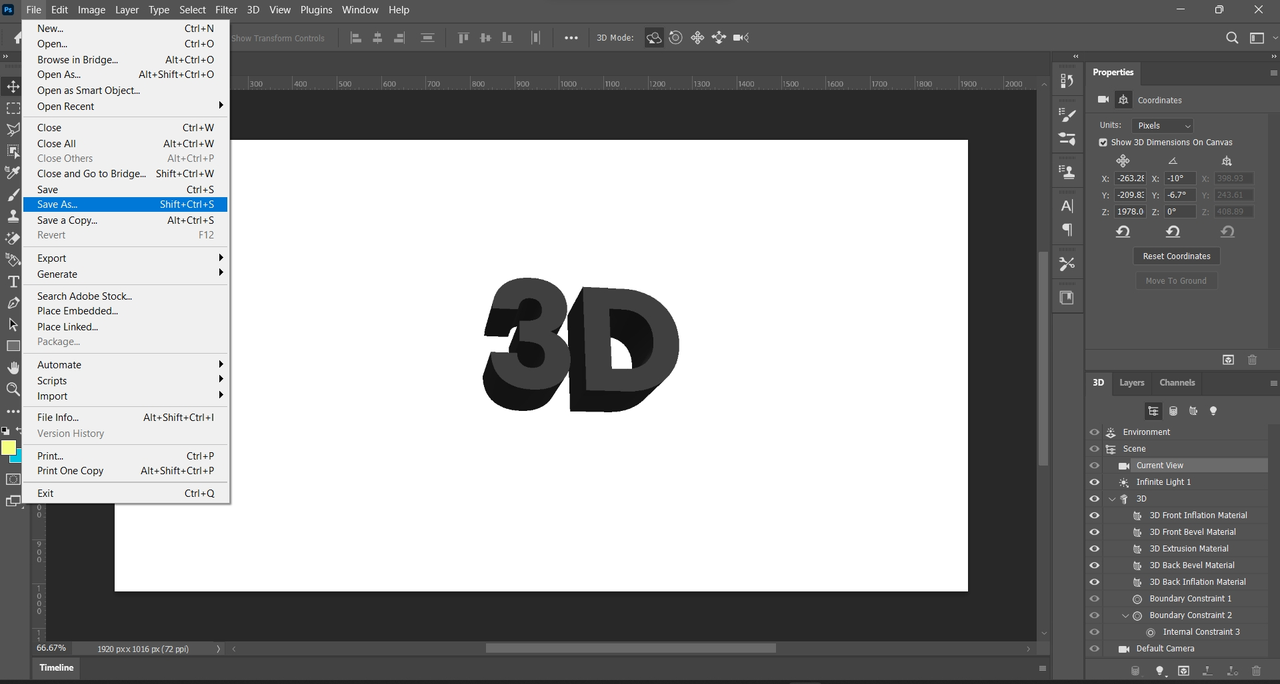Select the Type tool in the toolbar
The height and width of the screenshot is (684, 1280).
[13, 282]
